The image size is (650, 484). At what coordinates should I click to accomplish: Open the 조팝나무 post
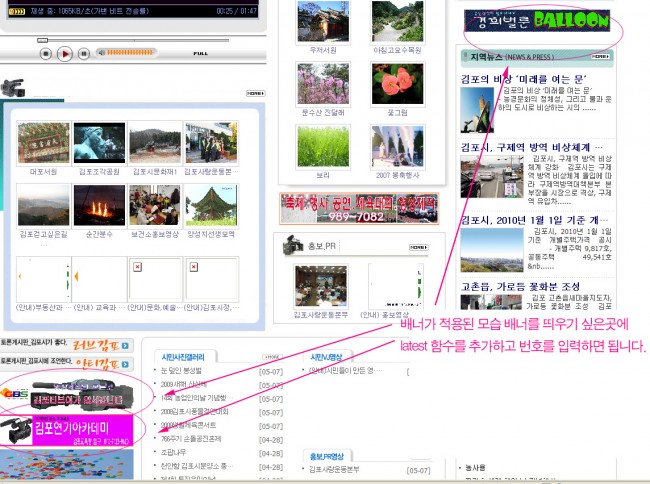point(173,452)
